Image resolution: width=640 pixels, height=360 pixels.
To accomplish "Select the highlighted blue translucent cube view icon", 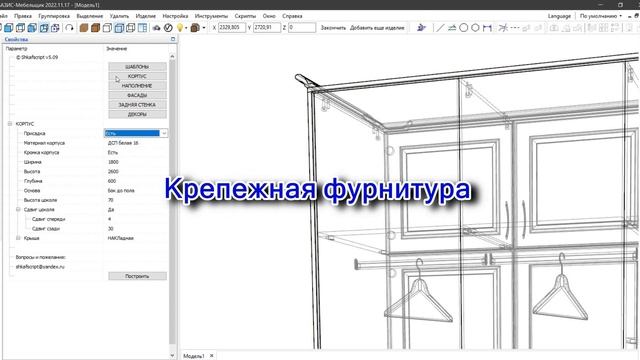I will coord(119,28).
